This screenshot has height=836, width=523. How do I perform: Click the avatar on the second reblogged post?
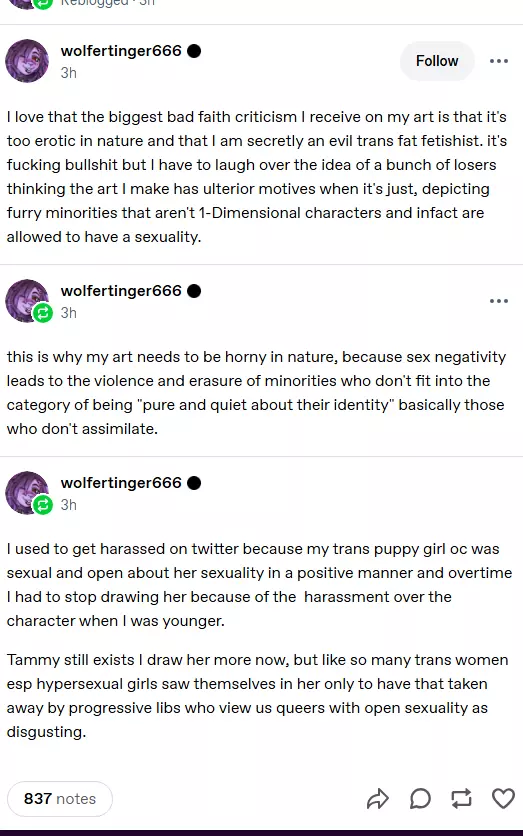[26, 300]
